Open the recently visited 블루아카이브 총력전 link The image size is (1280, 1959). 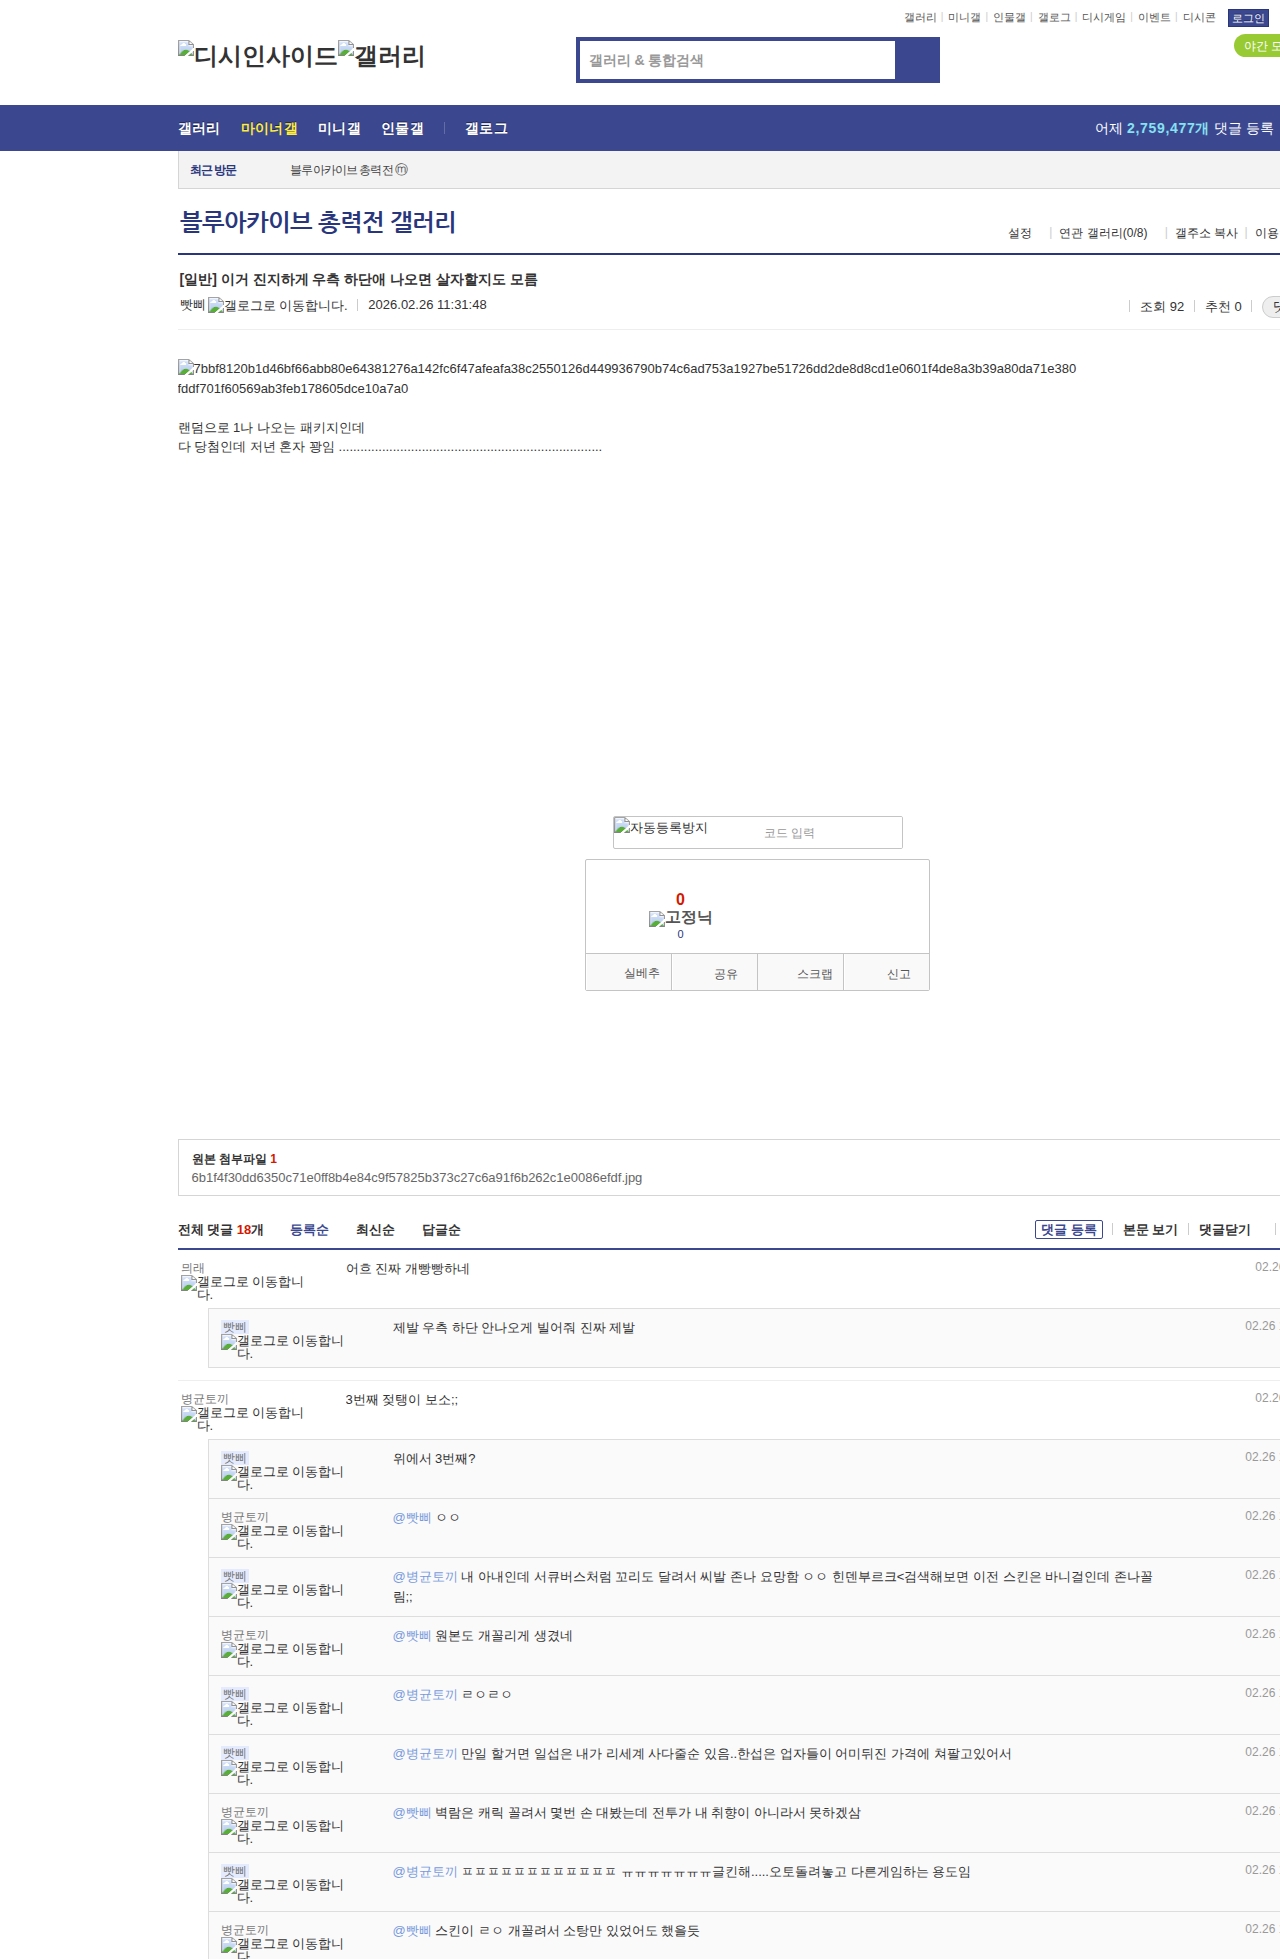click(x=349, y=170)
